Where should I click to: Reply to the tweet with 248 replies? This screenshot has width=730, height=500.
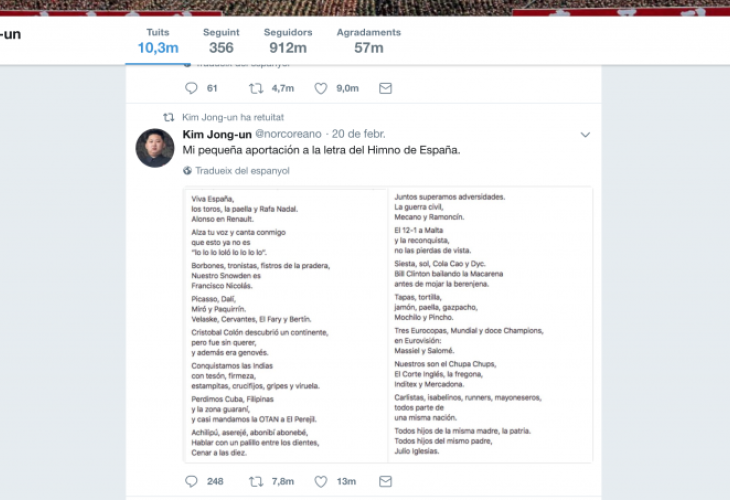point(192,481)
